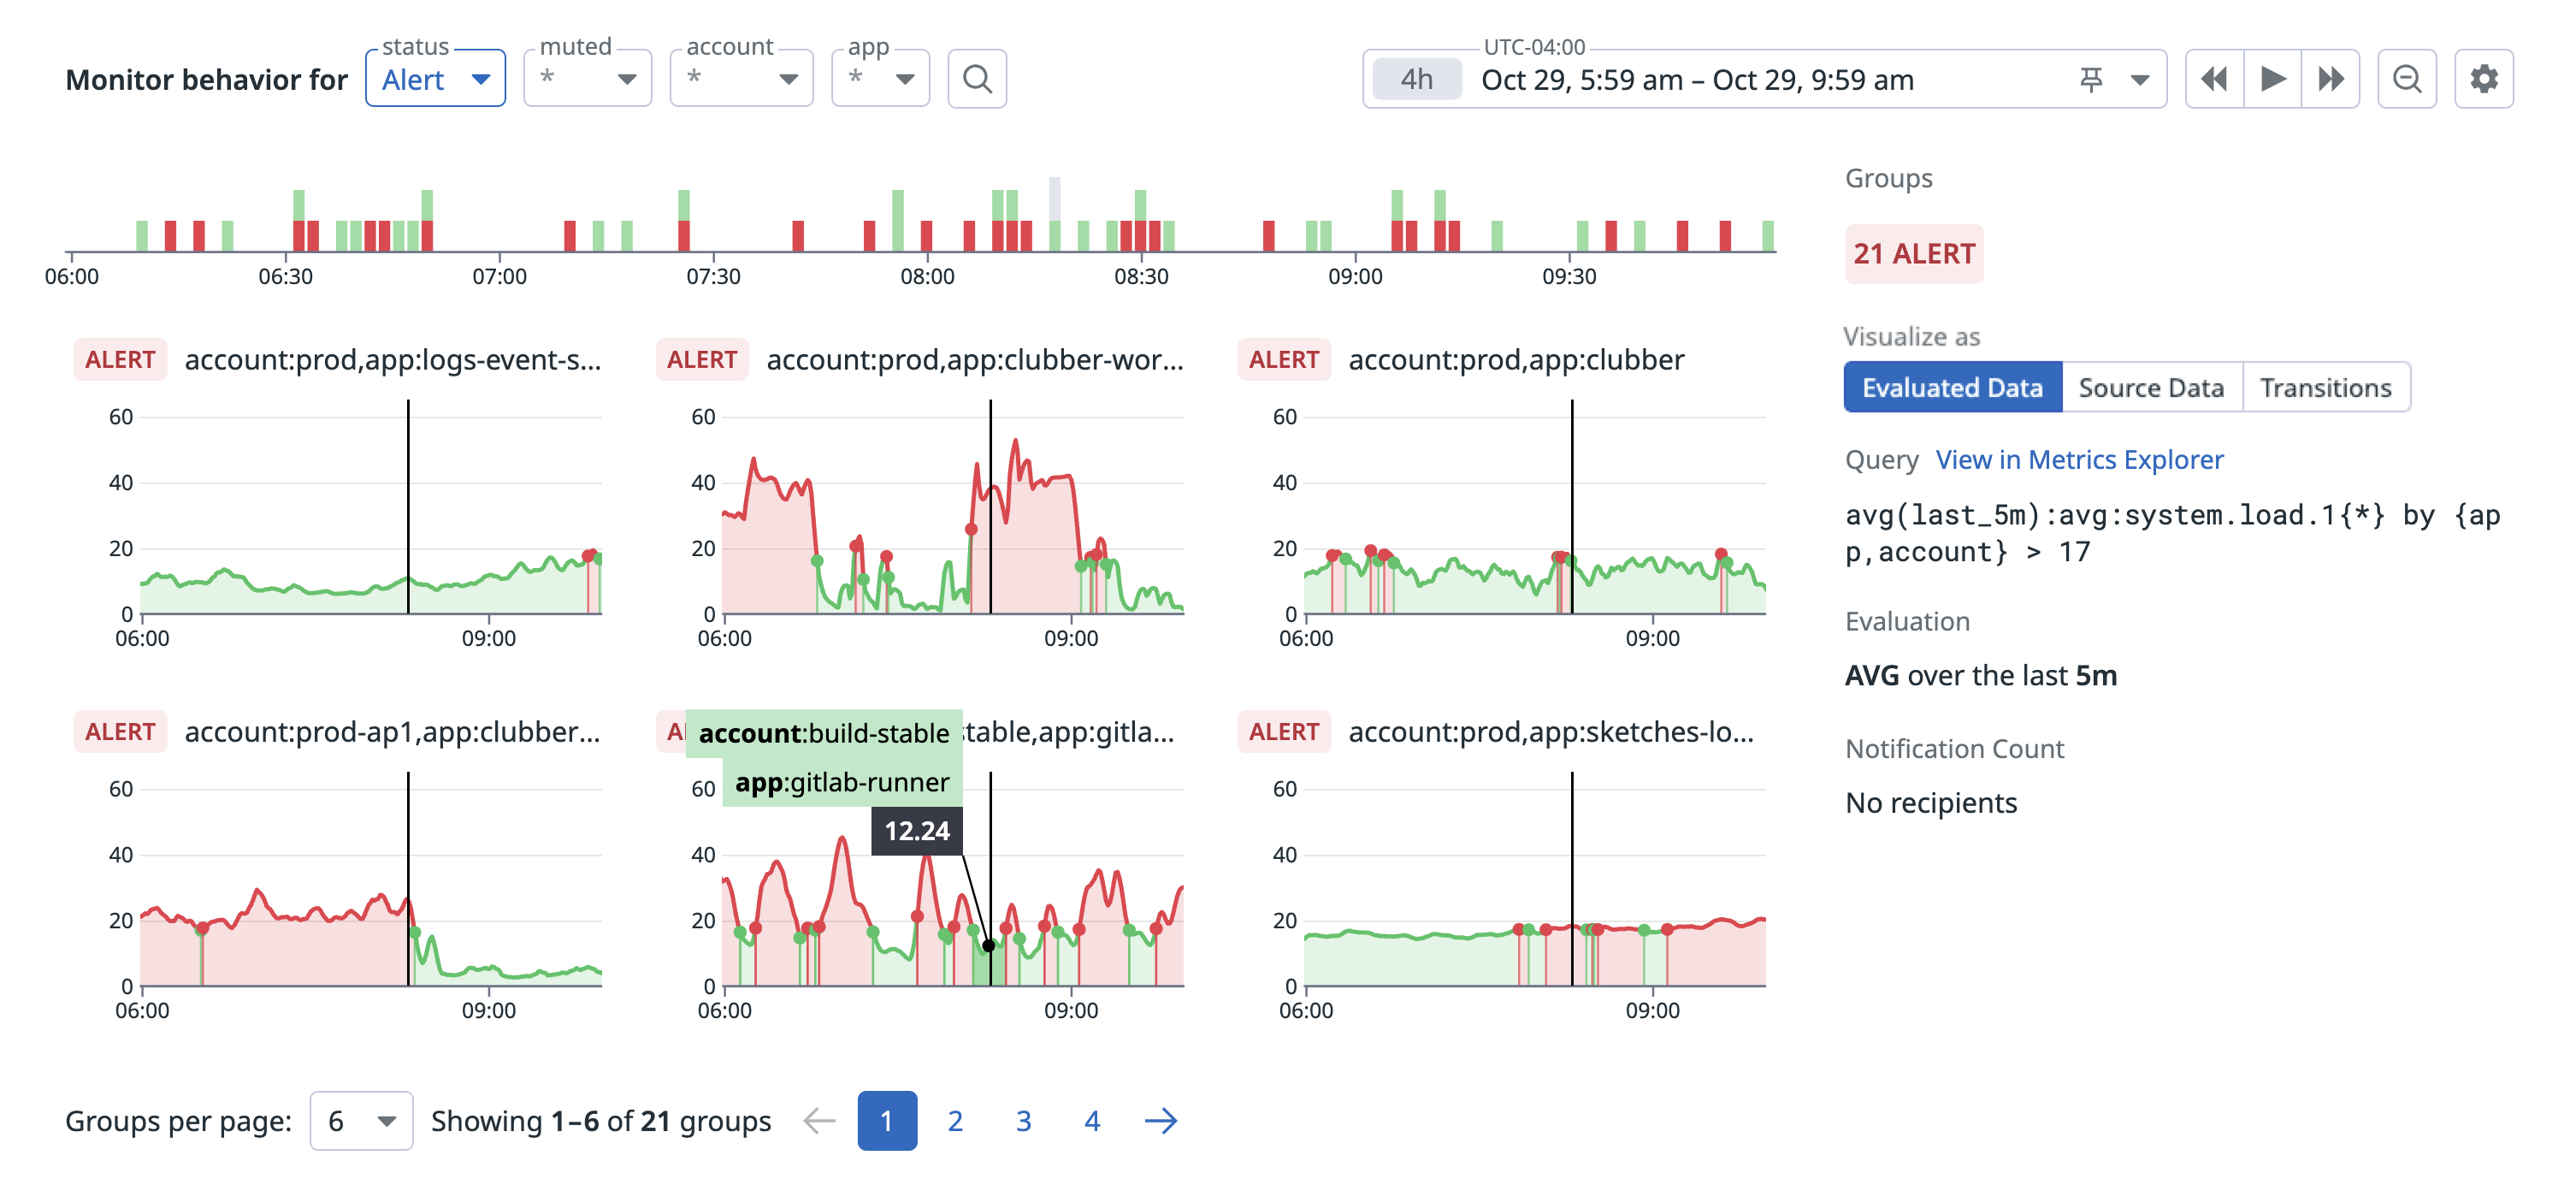
Task: Click the 4h time span selector
Action: coord(1416,79)
